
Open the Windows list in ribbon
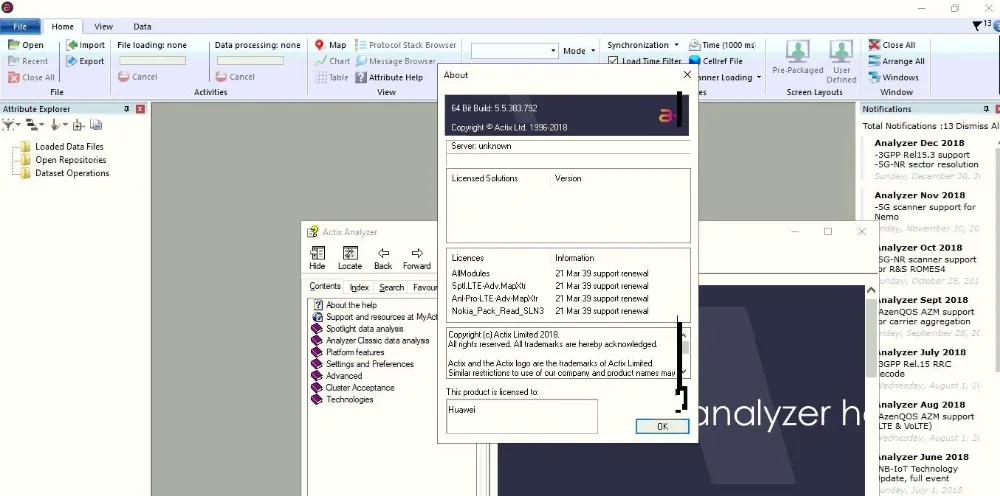pos(893,77)
